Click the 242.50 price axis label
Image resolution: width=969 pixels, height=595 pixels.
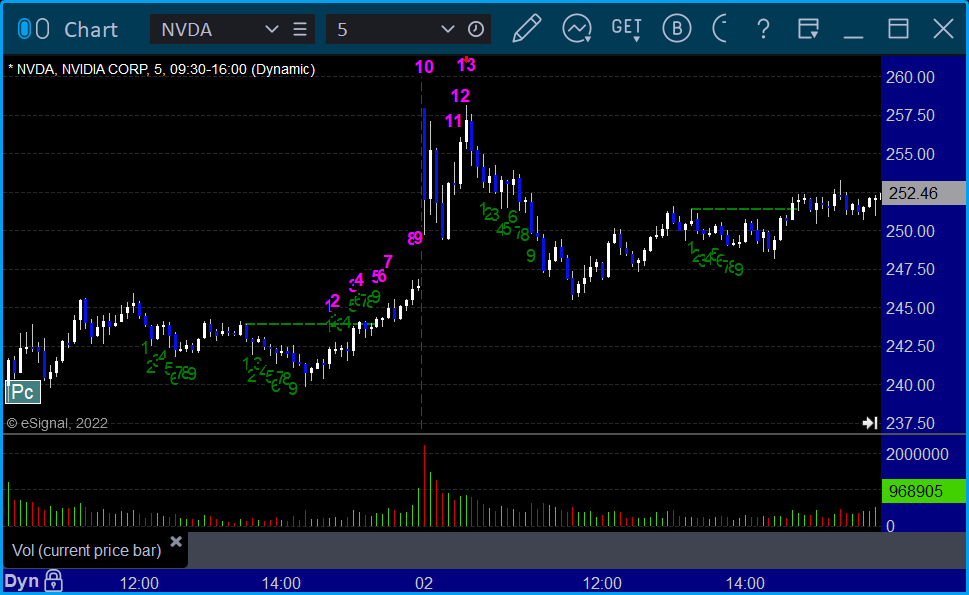pos(910,346)
